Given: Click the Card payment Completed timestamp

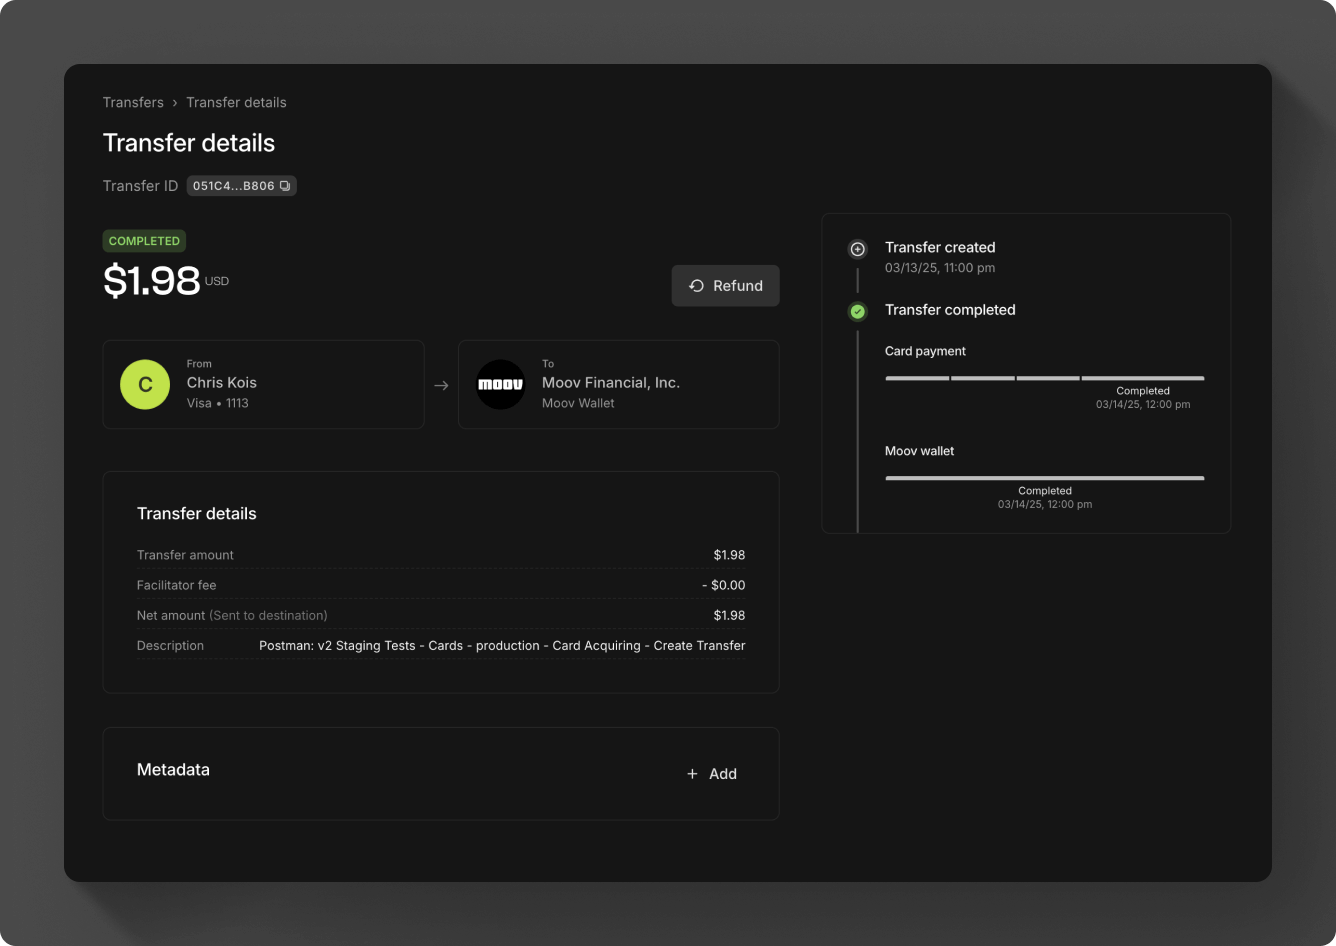Looking at the screenshot, I should pyautogui.click(x=1143, y=405).
